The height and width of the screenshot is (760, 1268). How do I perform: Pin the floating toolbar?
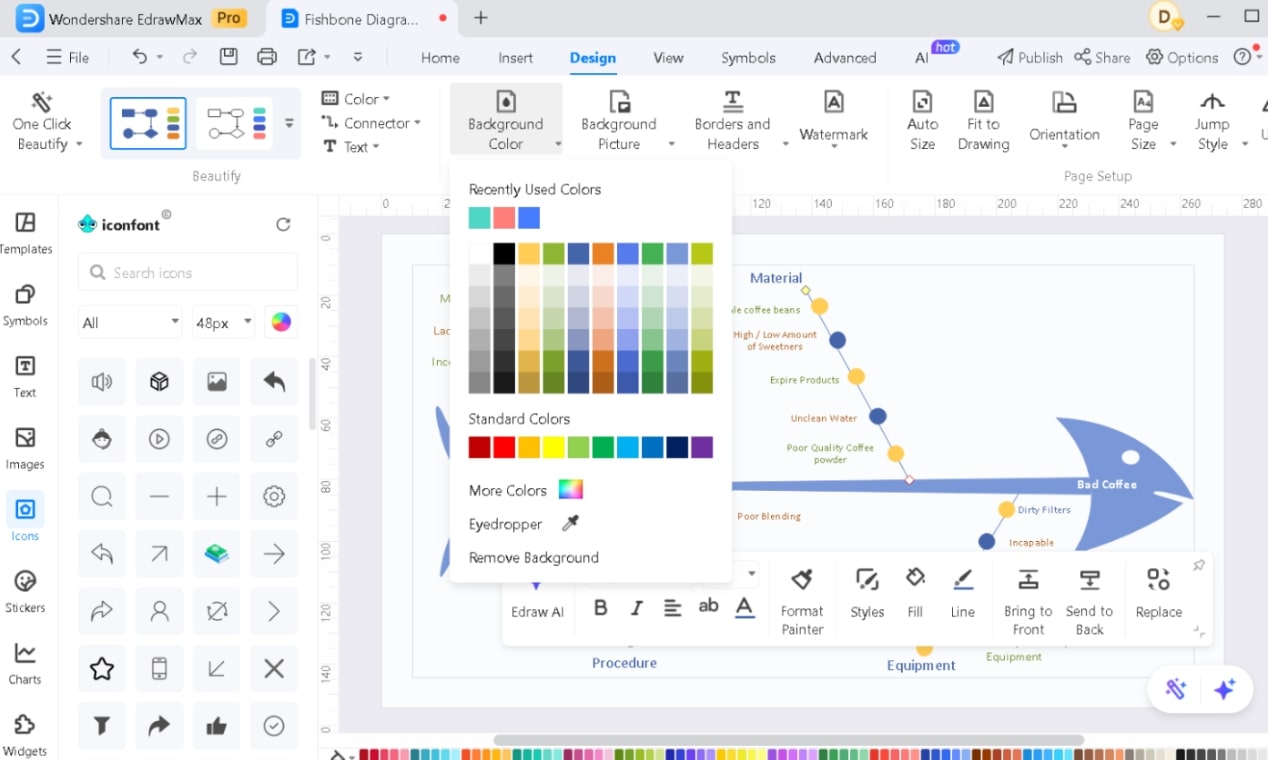pyautogui.click(x=1199, y=566)
